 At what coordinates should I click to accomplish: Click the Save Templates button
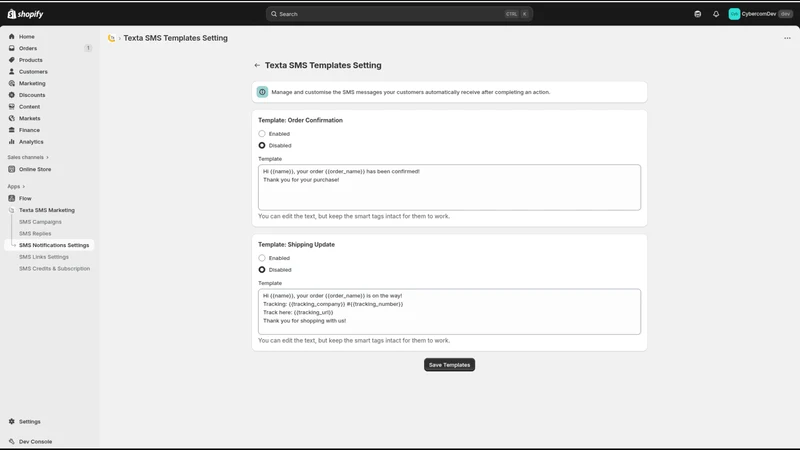click(449, 365)
